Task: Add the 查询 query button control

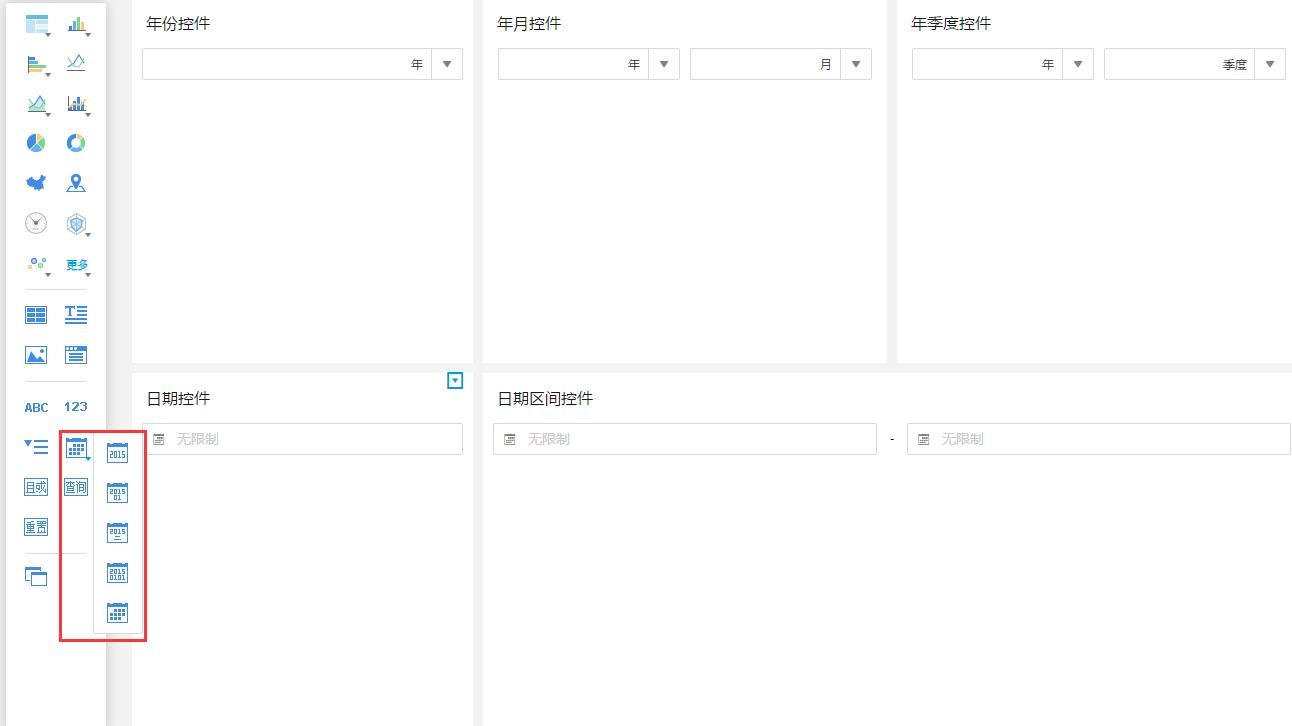Action: [x=76, y=487]
